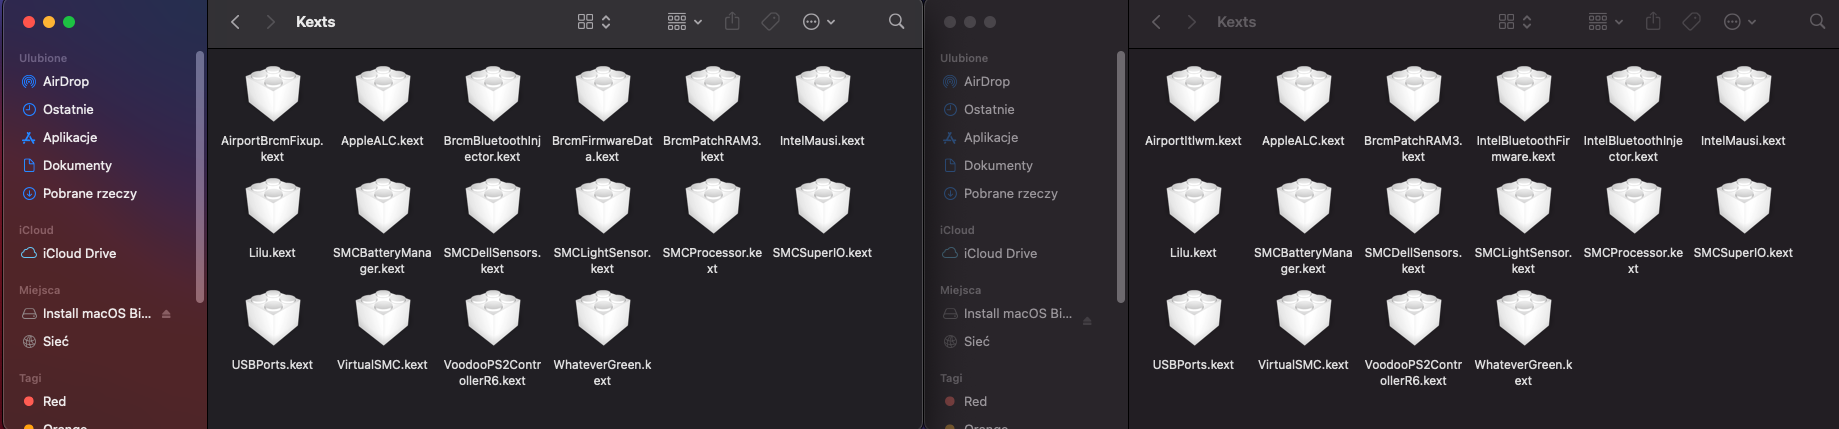
Task: Select AirportBrcmFixup.kext in left window
Action: tap(272, 113)
